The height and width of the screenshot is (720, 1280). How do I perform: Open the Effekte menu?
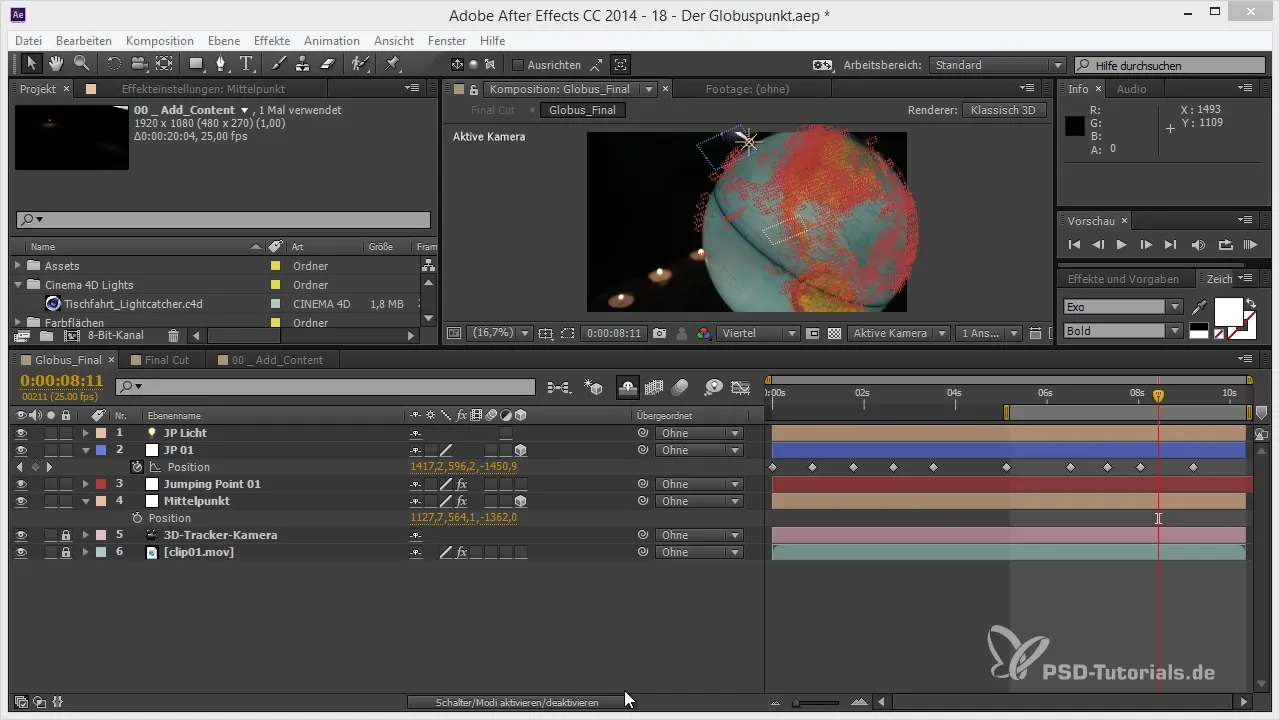(272, 41)
